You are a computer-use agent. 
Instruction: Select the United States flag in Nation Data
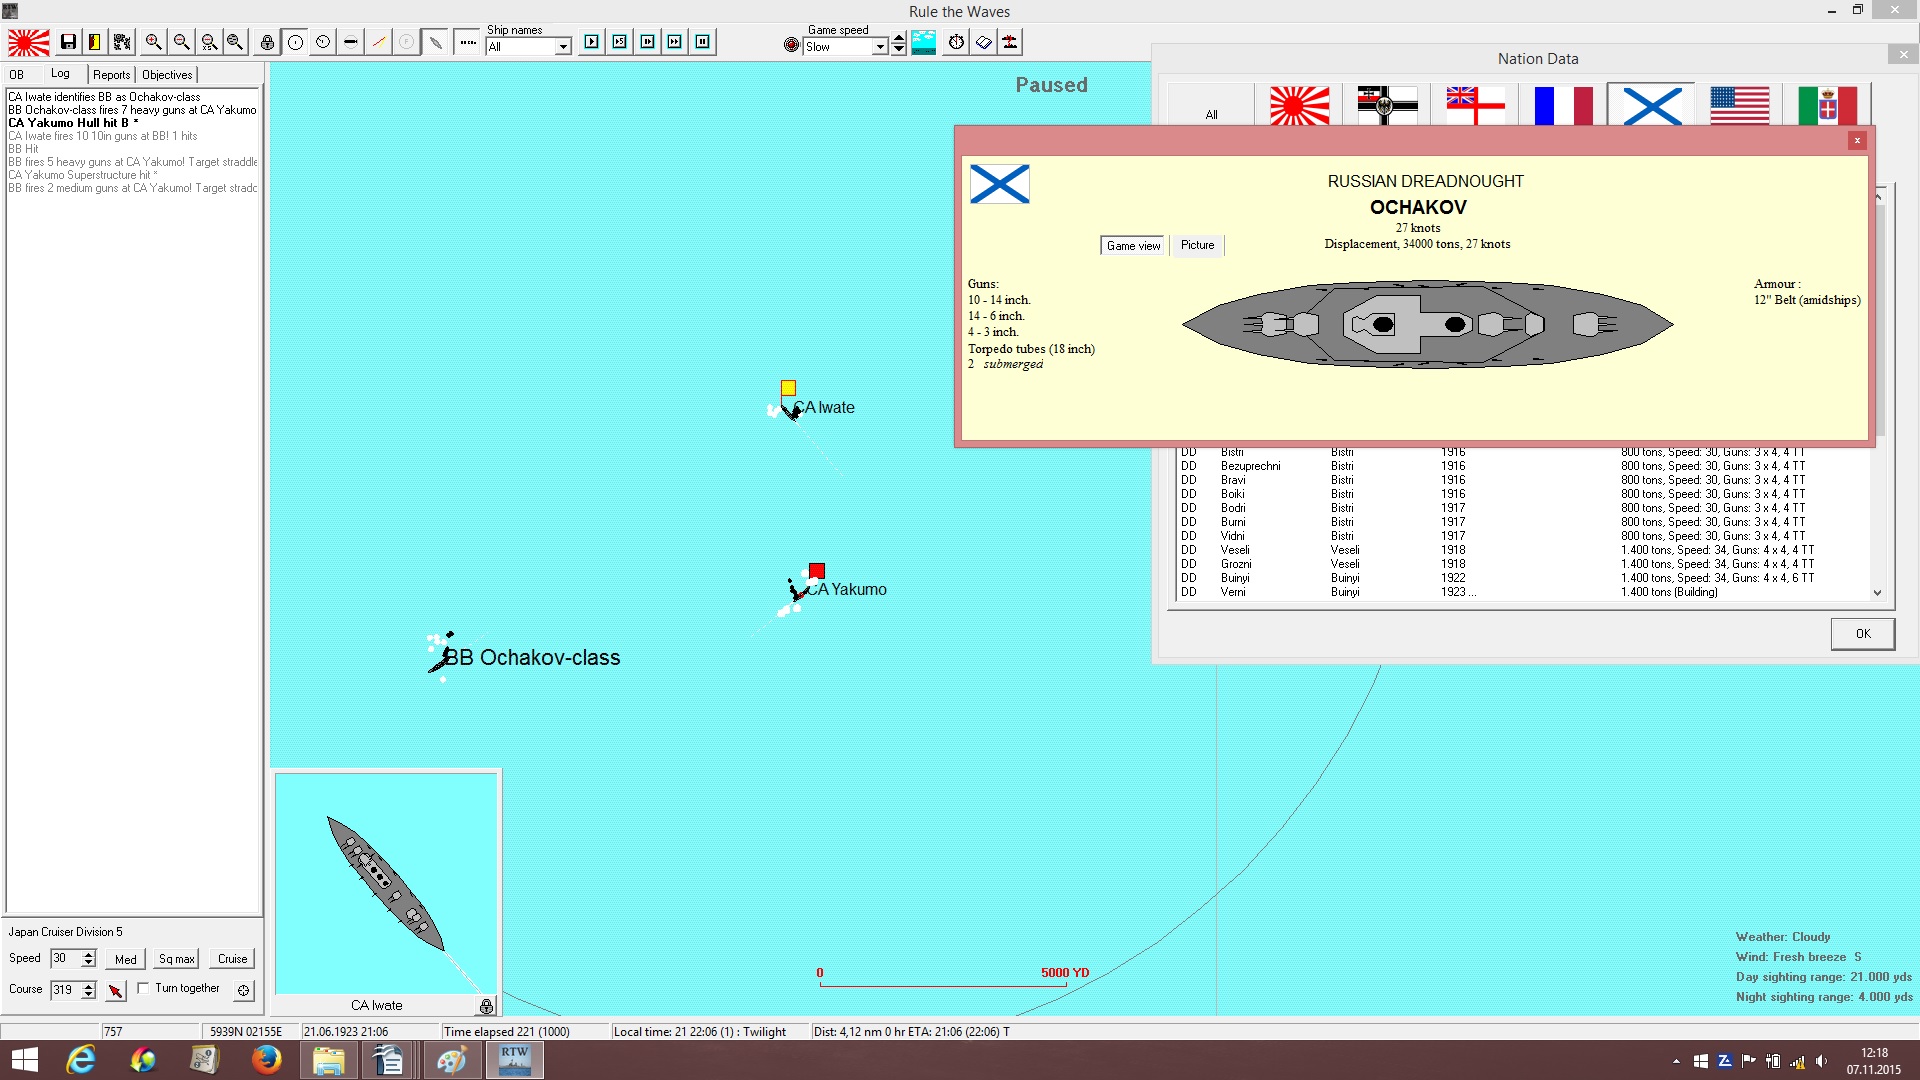point(1740,105)
